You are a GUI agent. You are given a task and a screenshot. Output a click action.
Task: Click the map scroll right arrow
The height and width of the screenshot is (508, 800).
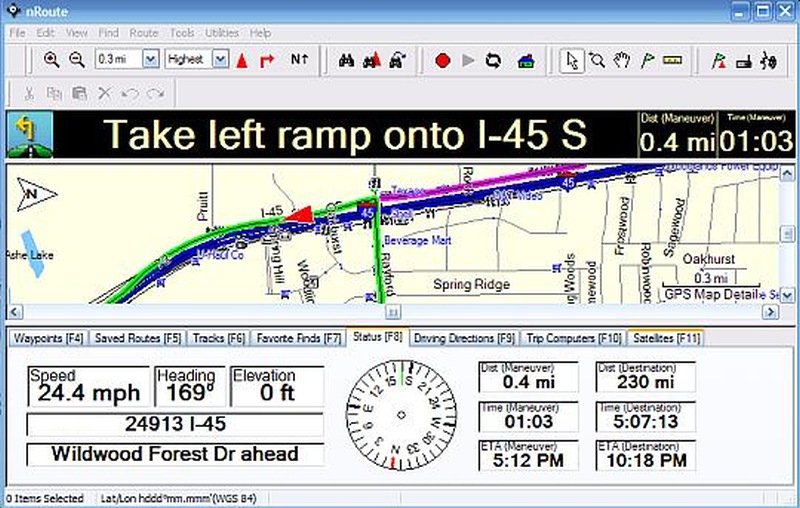click(770, 312)
